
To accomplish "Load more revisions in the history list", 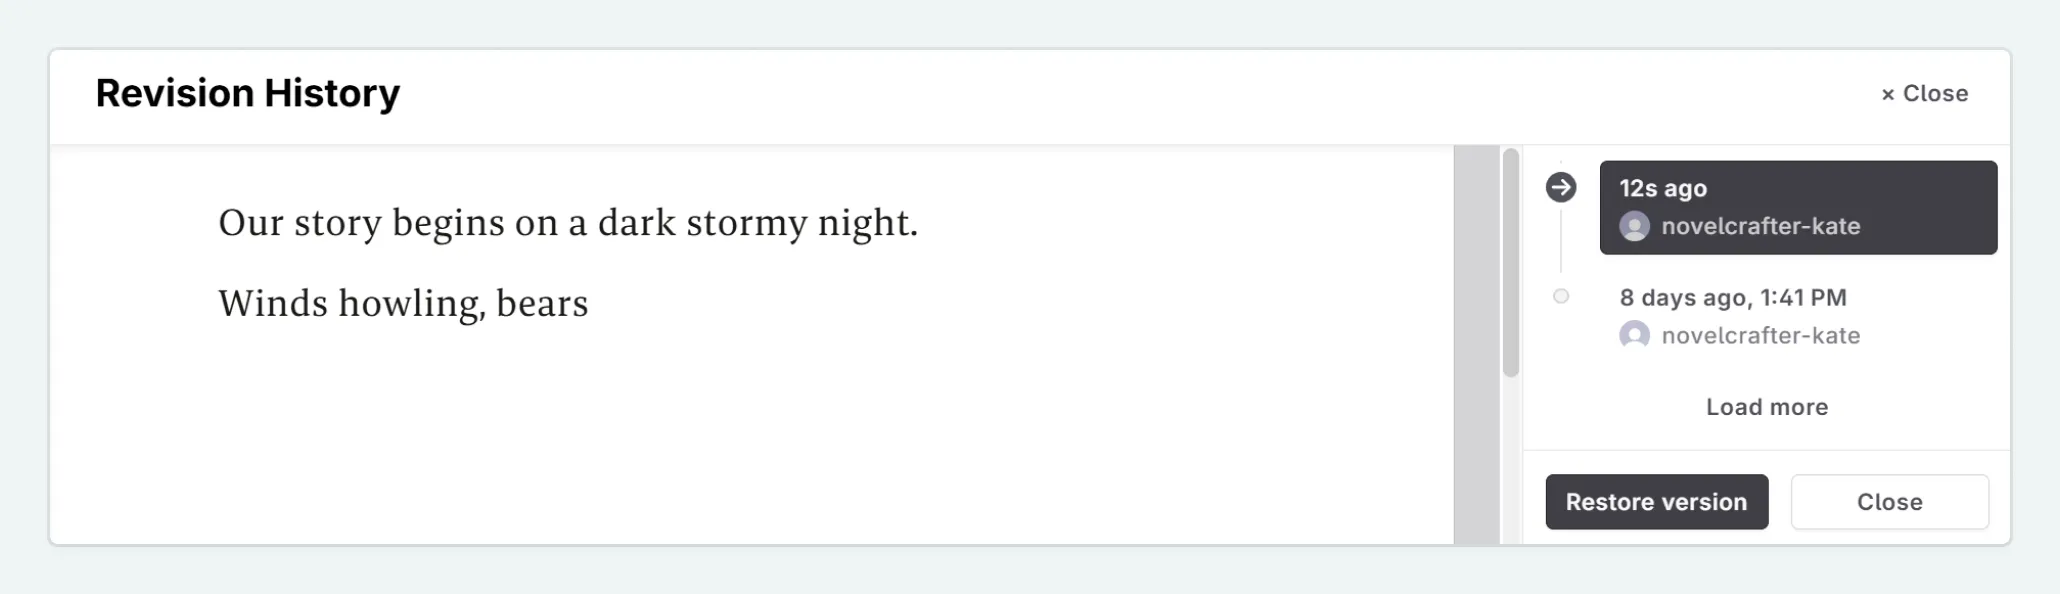I will point(1766,407).
